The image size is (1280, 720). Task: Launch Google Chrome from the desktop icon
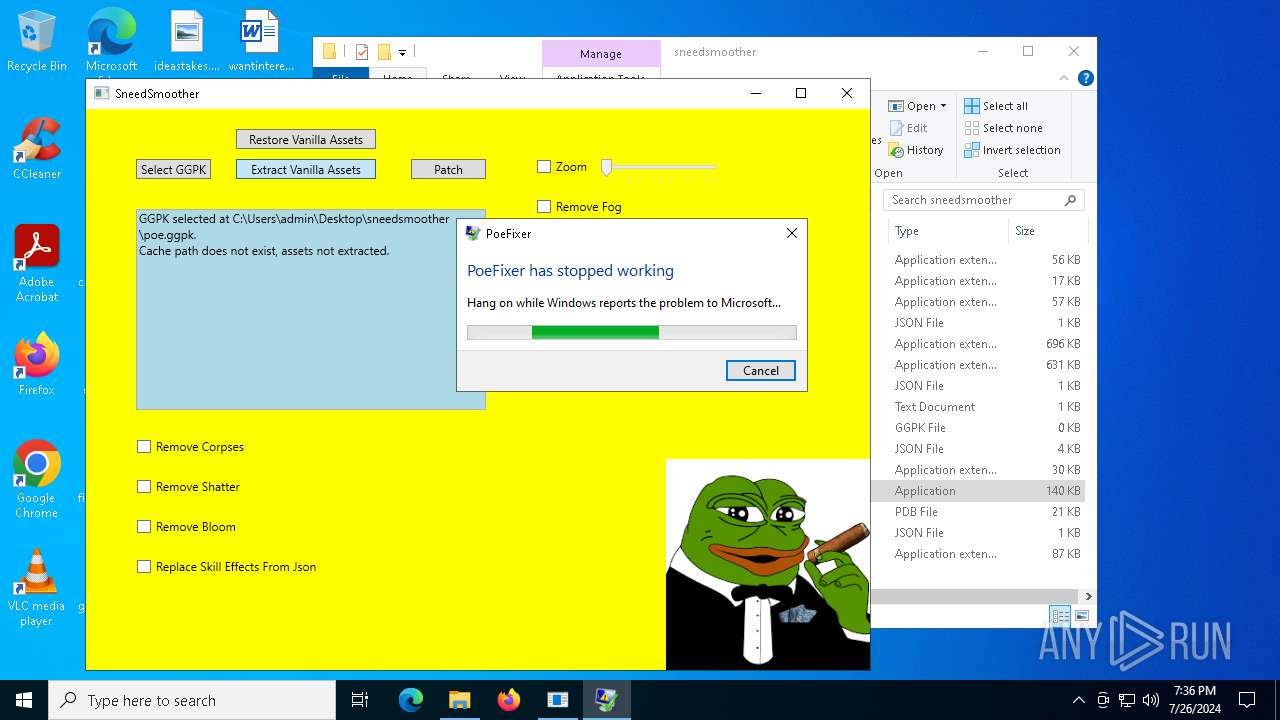(x=37, y=479)
